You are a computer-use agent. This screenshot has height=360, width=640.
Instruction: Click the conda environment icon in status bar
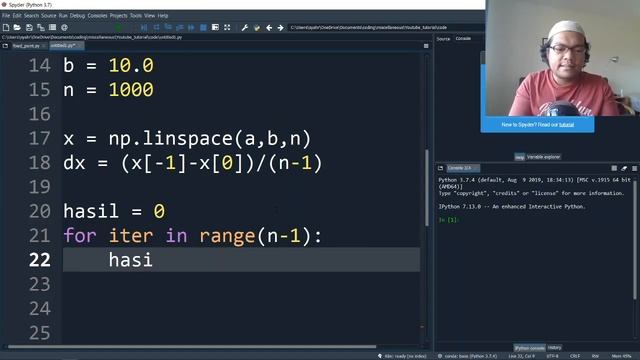click(x=440, y=356)
